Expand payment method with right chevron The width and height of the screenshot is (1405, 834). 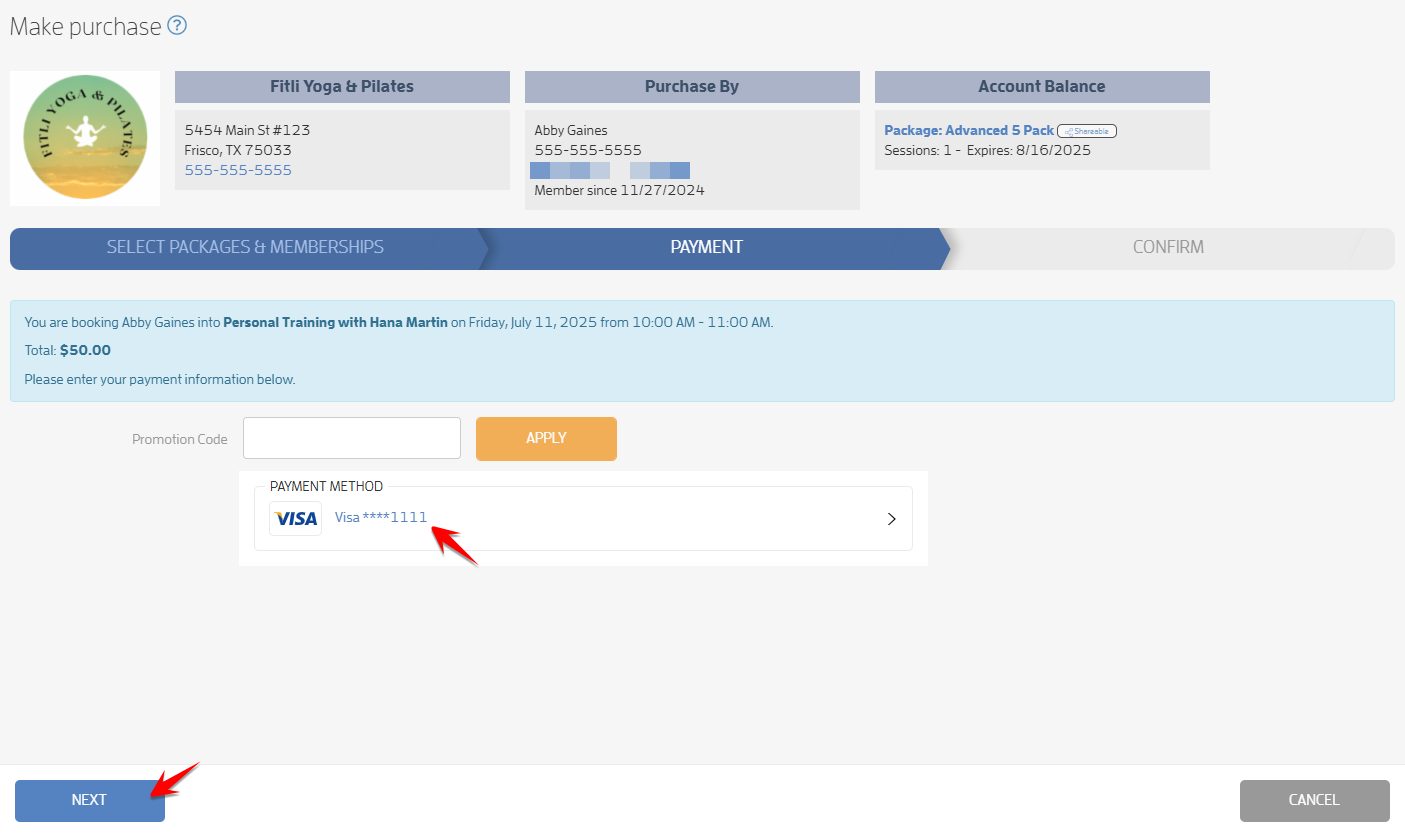pos(892,519)
